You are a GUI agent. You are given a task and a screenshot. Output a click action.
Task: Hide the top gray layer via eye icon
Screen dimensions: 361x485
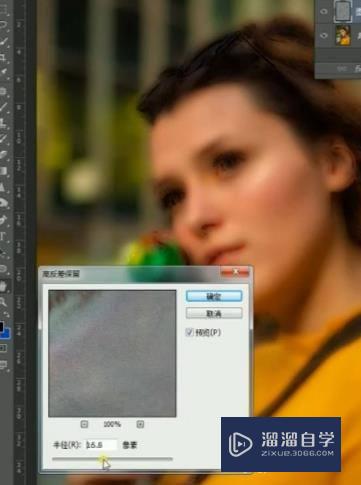pyautogui.click(x=323, y=11)
